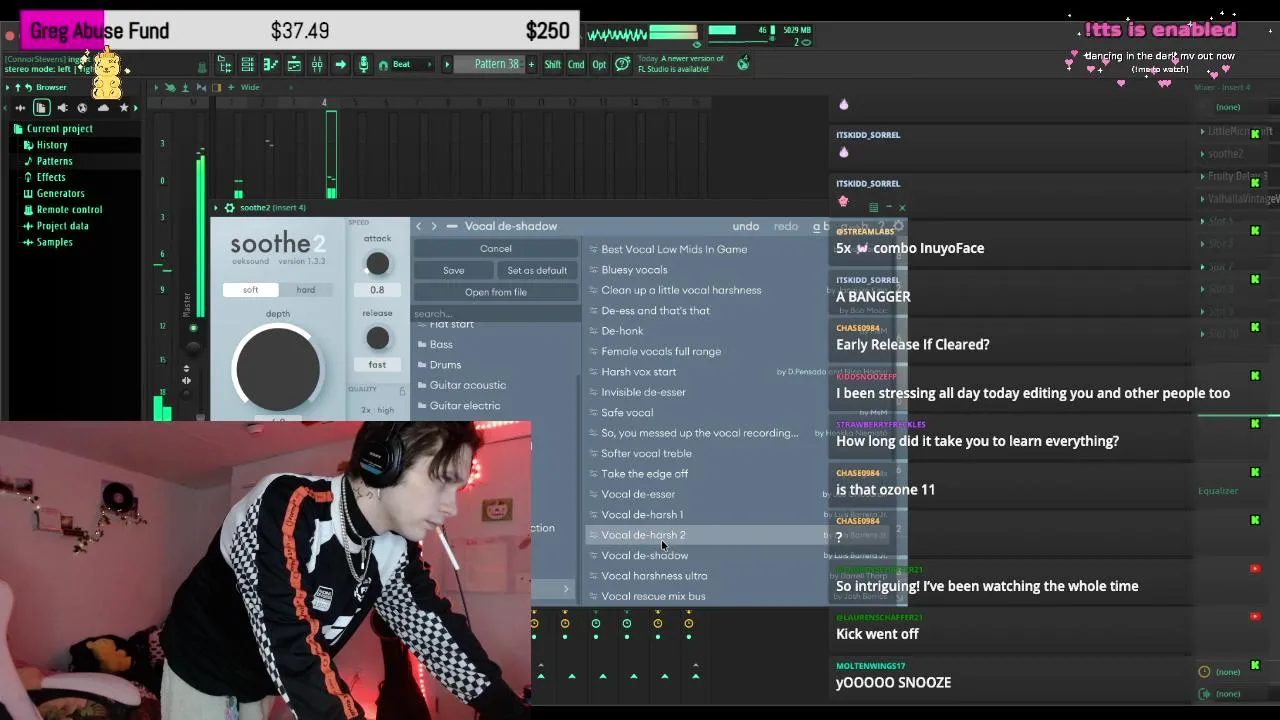Click the Guitar acoustic preset folder
This screenshot has width=1280, height=720.
467,385
